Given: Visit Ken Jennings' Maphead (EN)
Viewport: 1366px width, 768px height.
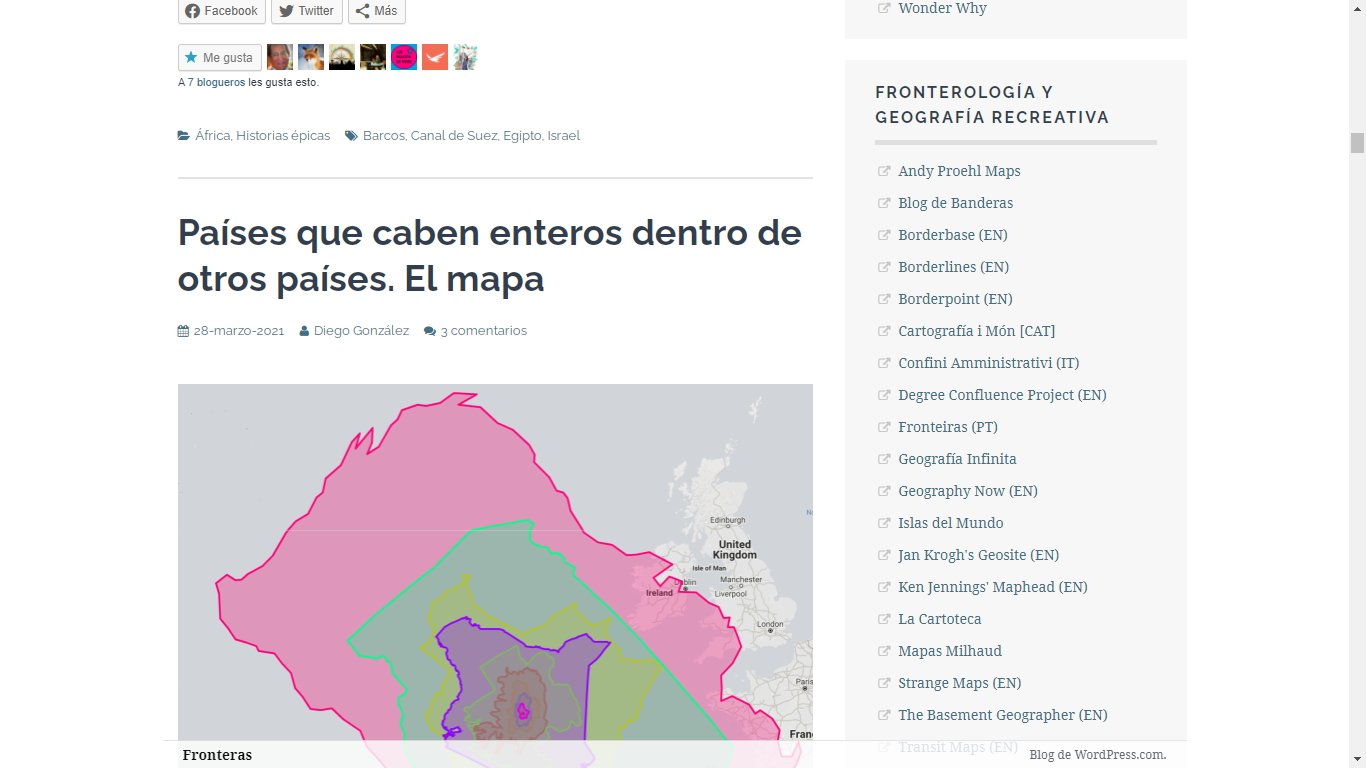Looking at the screenshot, I should pos(993,587).
